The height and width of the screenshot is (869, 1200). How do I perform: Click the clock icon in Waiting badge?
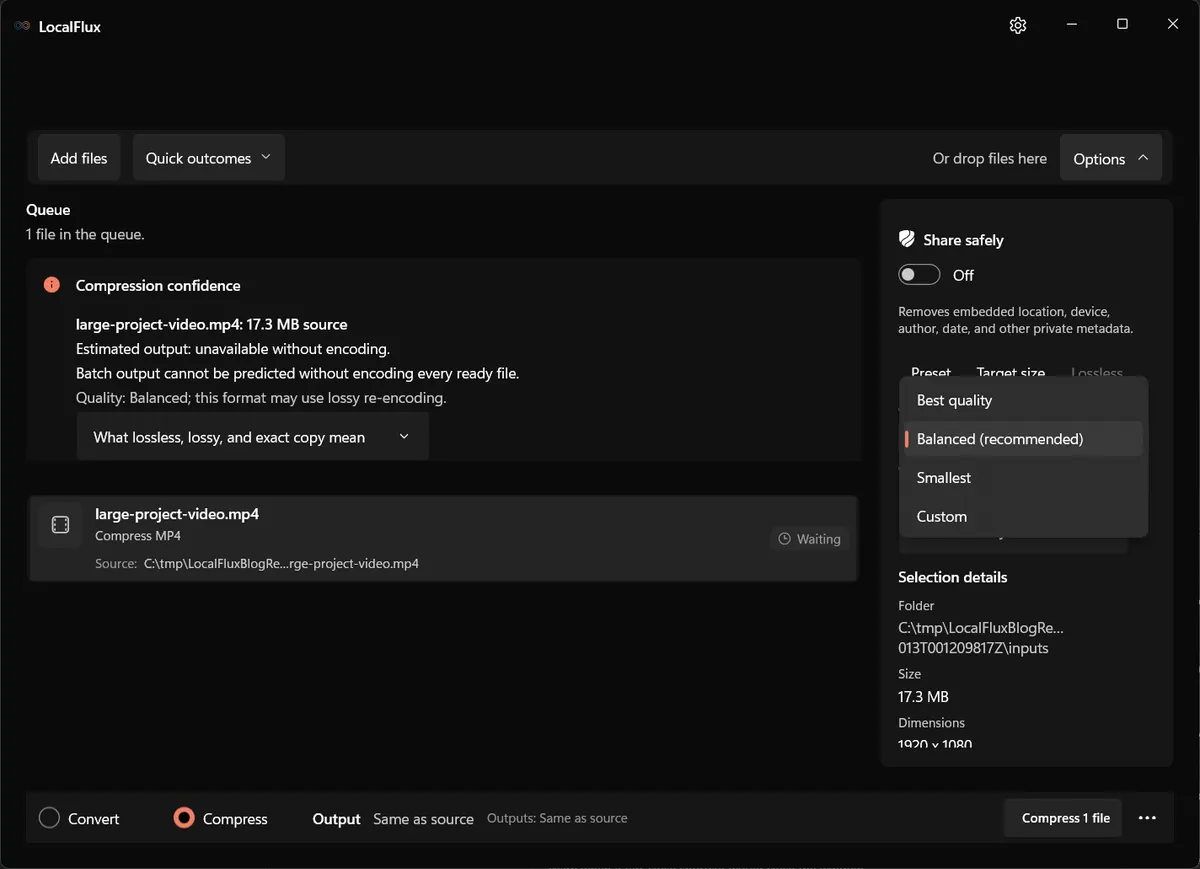click(x=785, y=539)
